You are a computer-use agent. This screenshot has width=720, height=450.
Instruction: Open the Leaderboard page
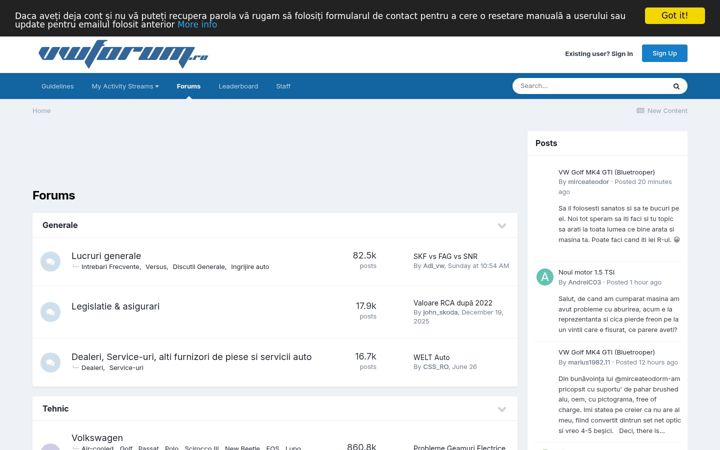(238, 86)
